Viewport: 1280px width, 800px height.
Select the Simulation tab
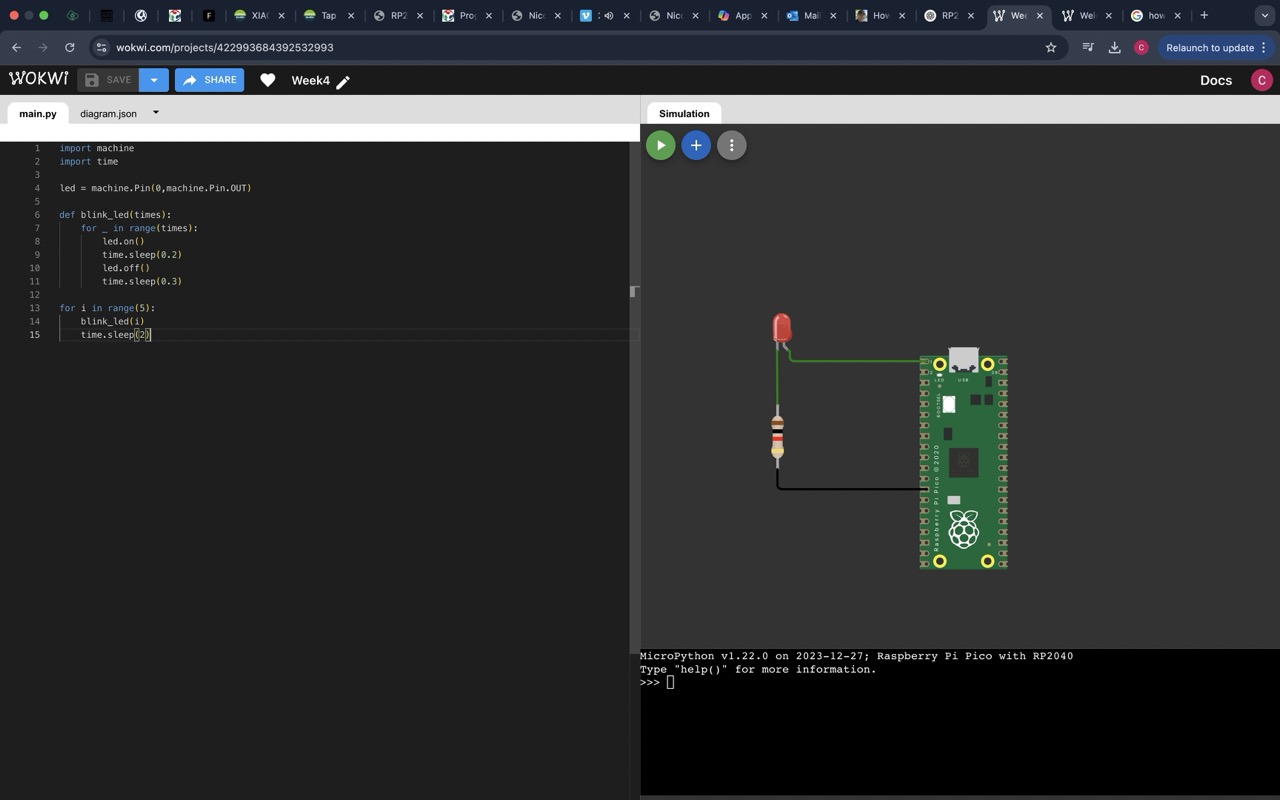tap(684, 113)
